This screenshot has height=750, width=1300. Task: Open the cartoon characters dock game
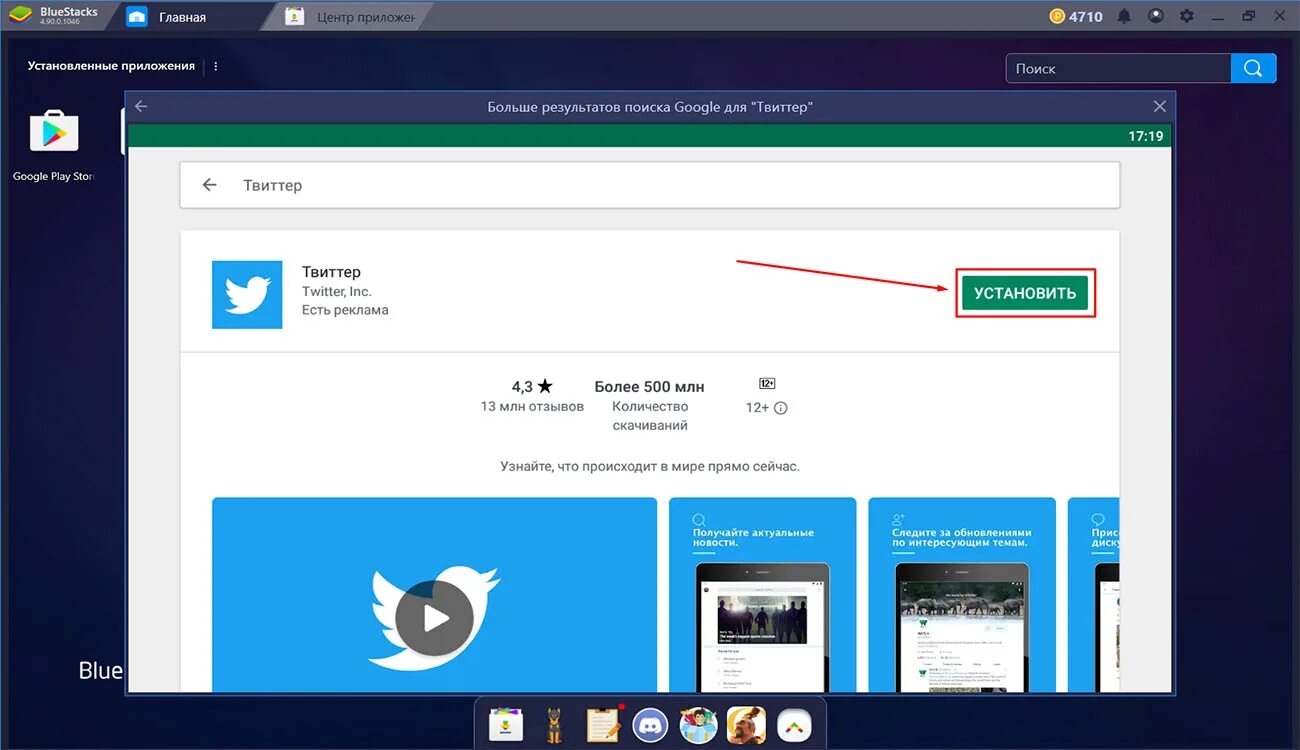tap(698, 724)
